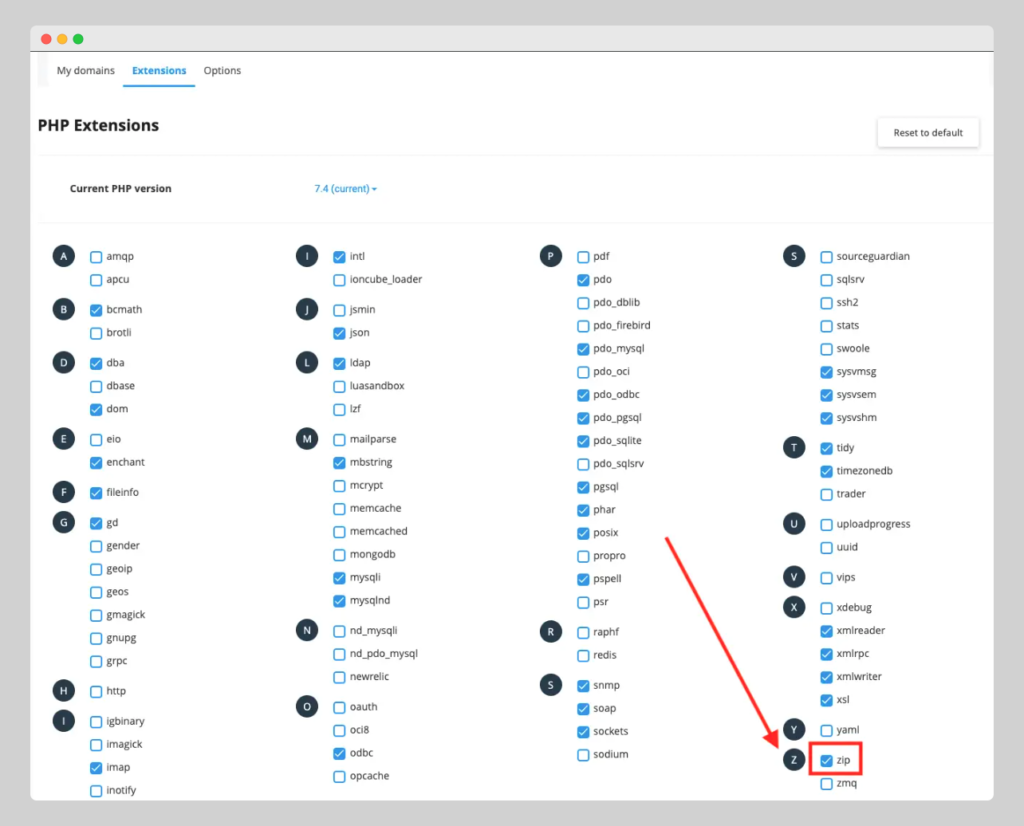Click the letter X section badge
This screenshot has width=1024, height=826.
[793, 607]
